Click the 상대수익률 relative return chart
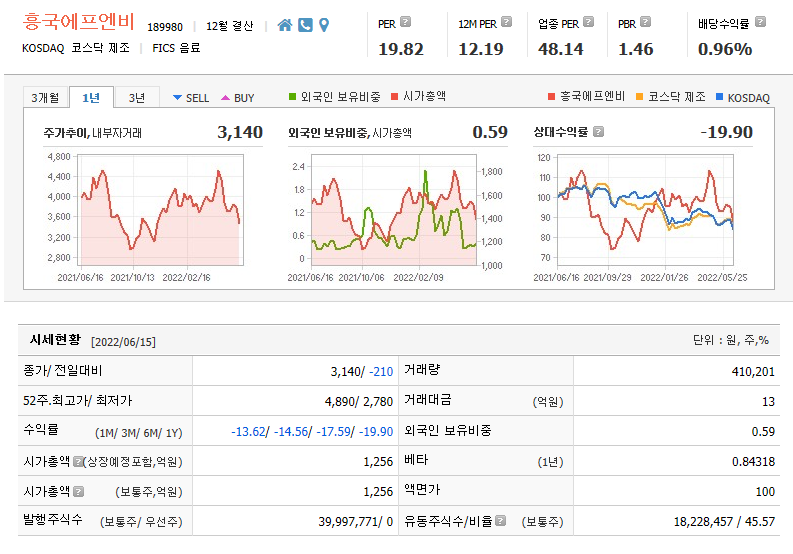 [645, 210]
